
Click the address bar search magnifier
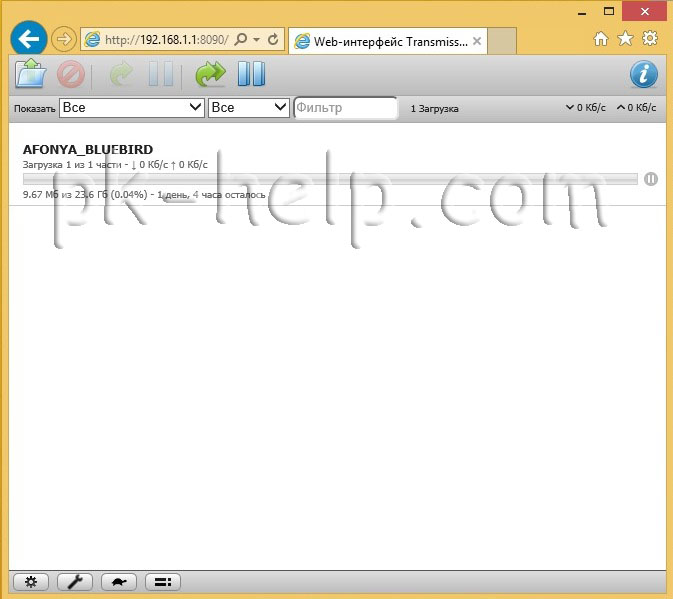(x=241, y=39)
